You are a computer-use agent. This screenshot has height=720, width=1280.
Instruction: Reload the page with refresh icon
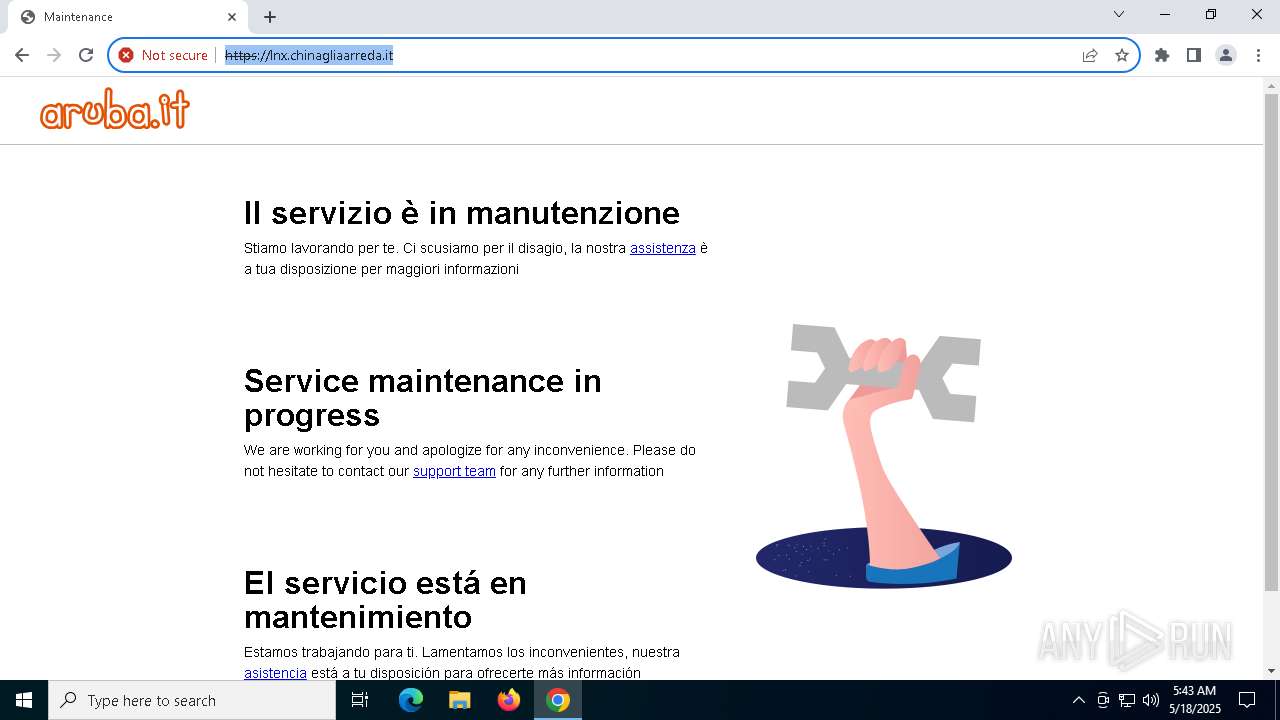point(86,55)
